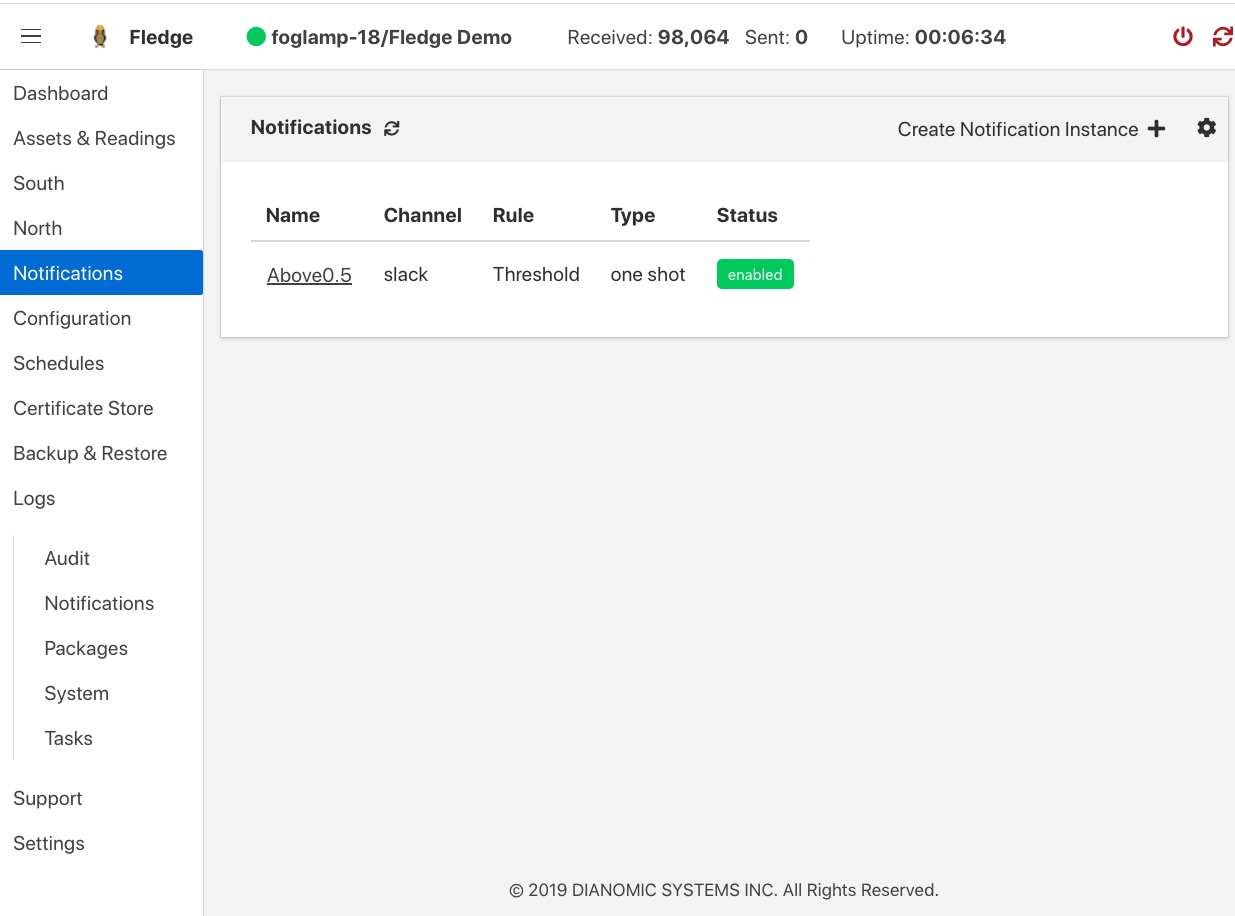Toggle the hamburger sidebar menu icon

[31, 37]
